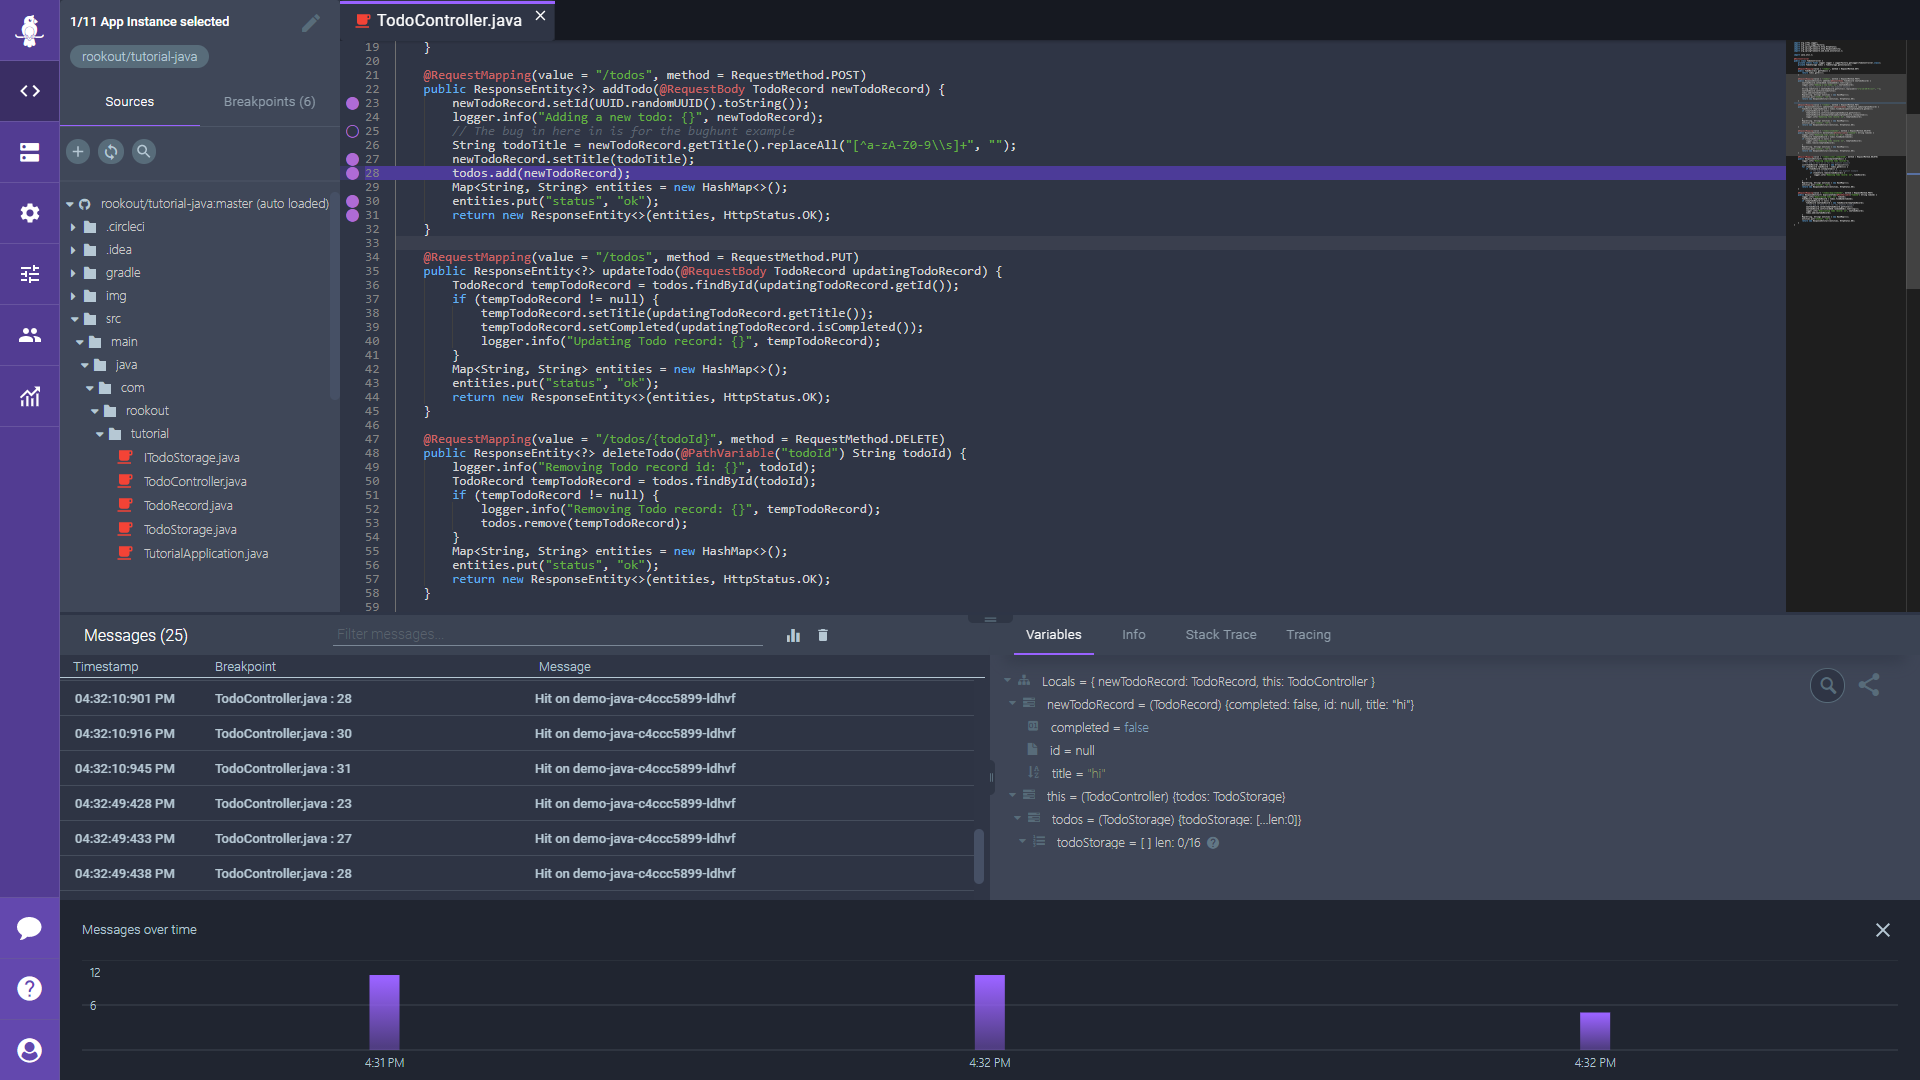This screenshot has height=1080, width=1920.
Task: Close the TodoController.java editor tab
Action: (x=540, y=16)
